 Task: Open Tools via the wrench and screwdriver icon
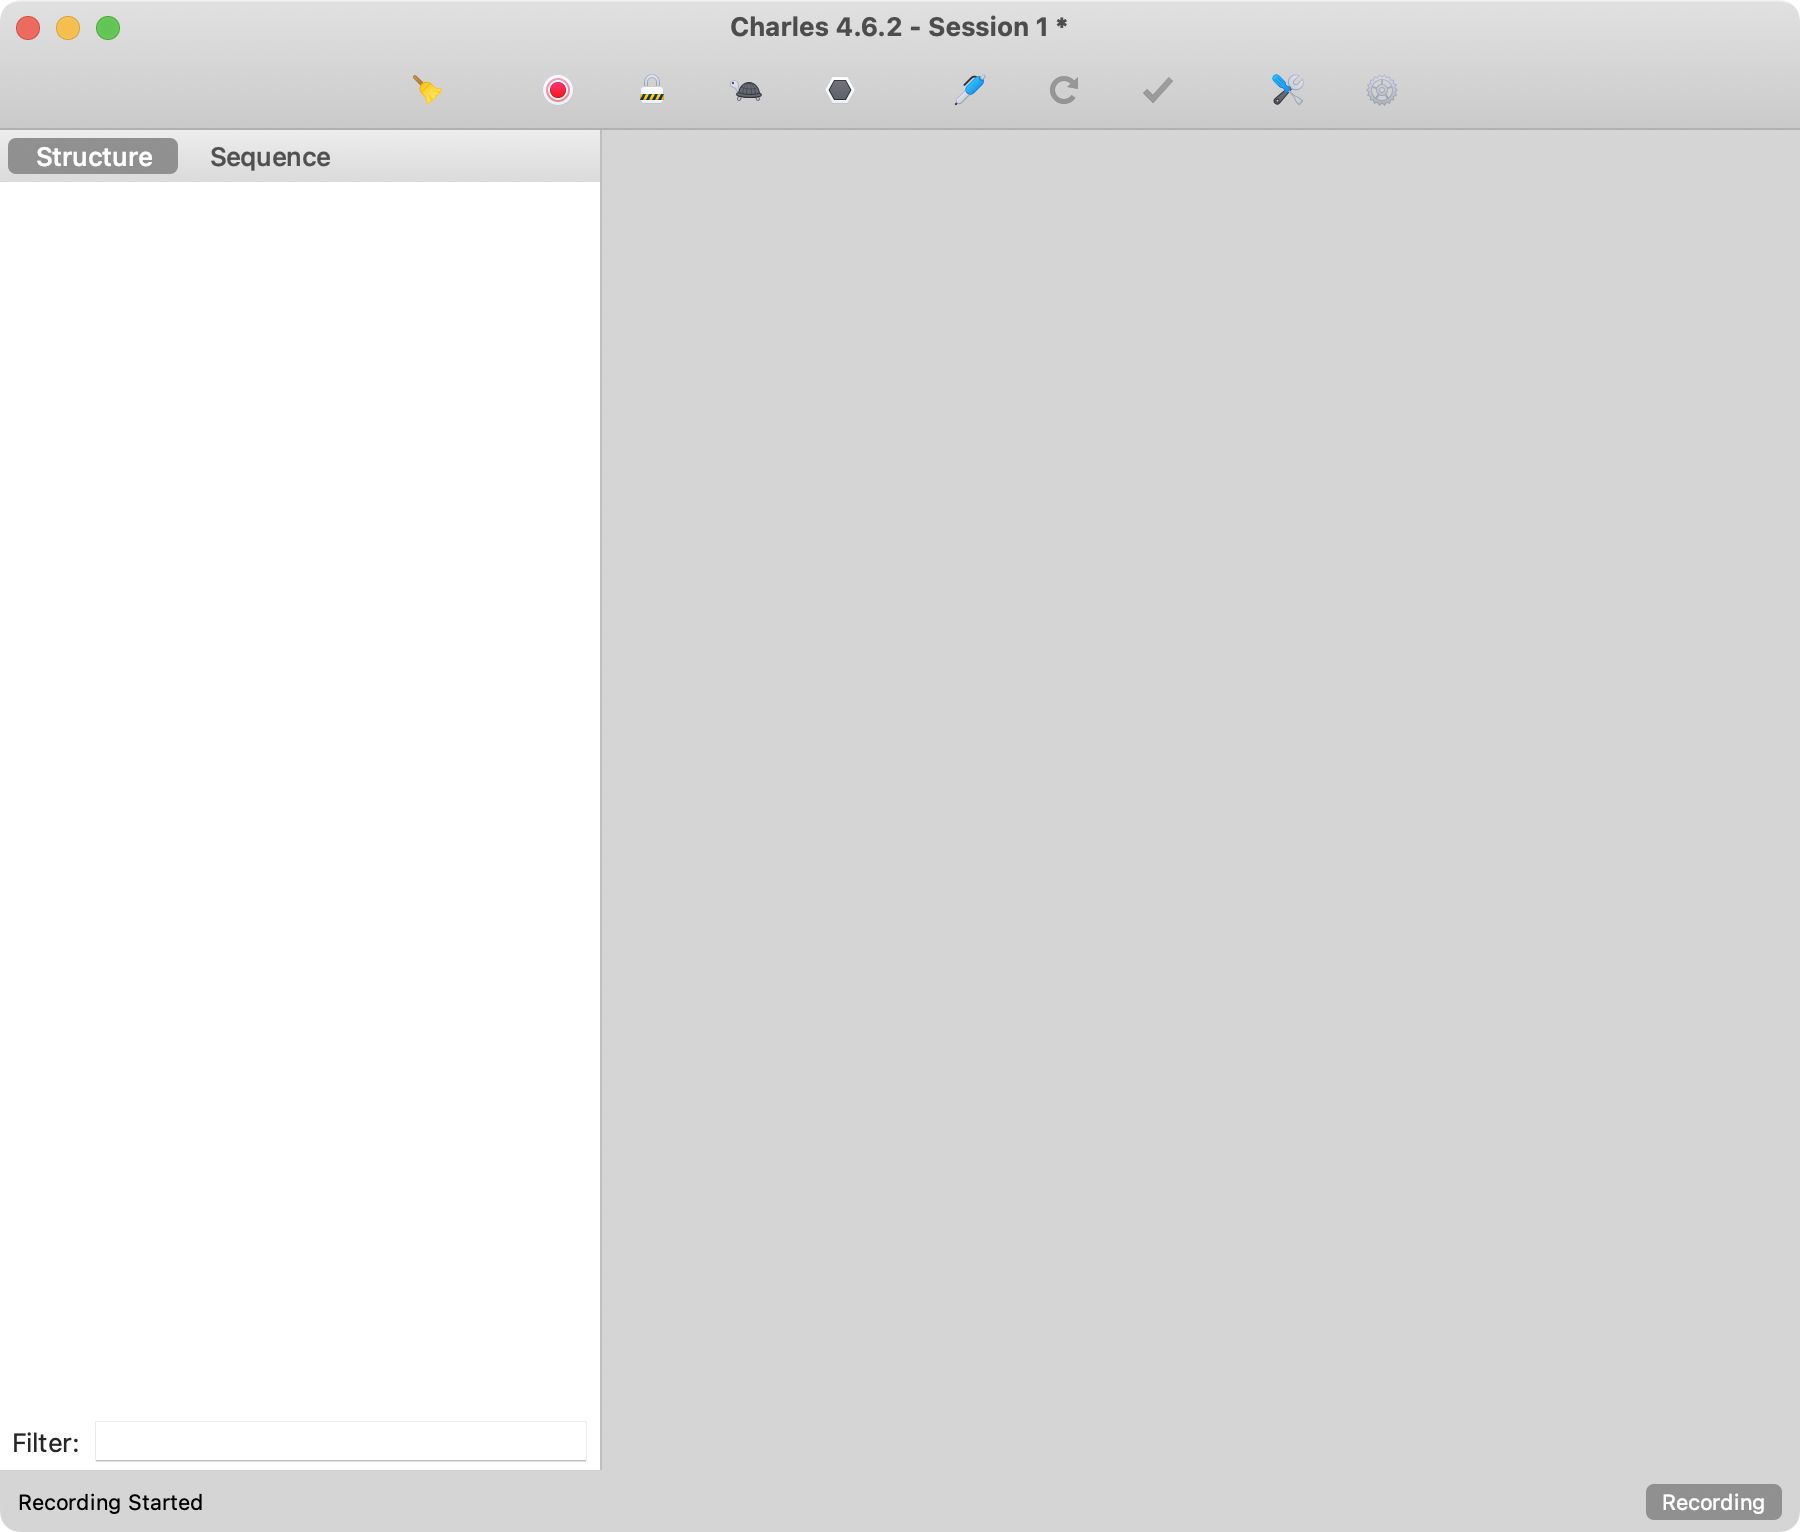point(1287,90)
